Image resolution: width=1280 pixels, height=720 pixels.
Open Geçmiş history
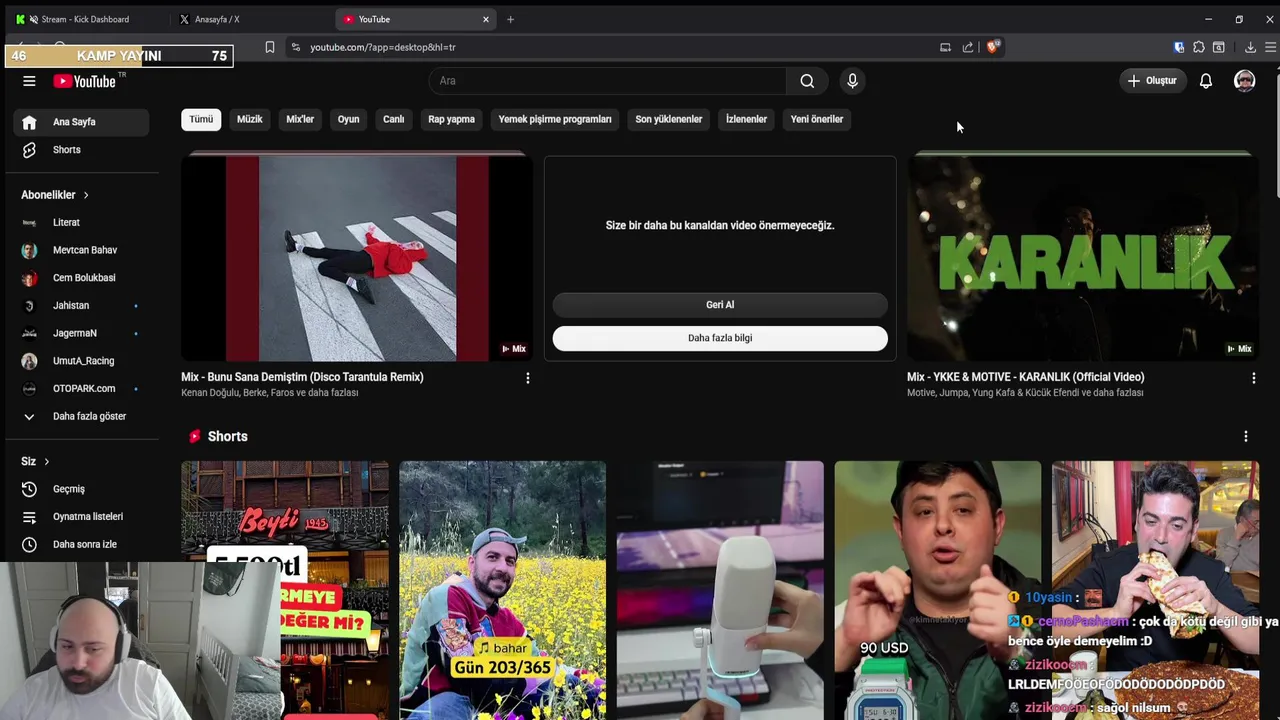pos(82,489)
